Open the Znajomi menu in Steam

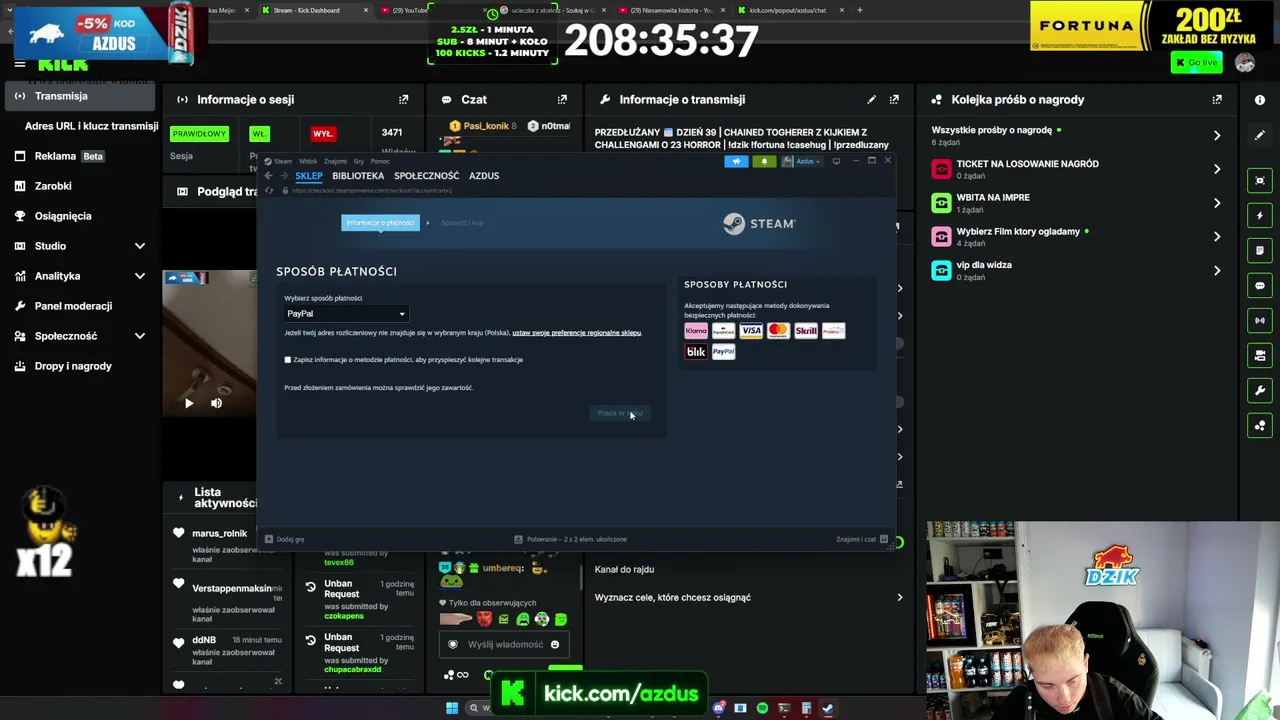335,161
